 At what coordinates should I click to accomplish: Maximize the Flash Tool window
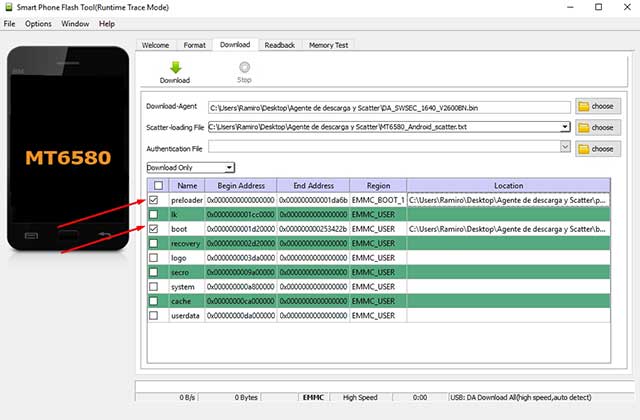tap(598, 7)
